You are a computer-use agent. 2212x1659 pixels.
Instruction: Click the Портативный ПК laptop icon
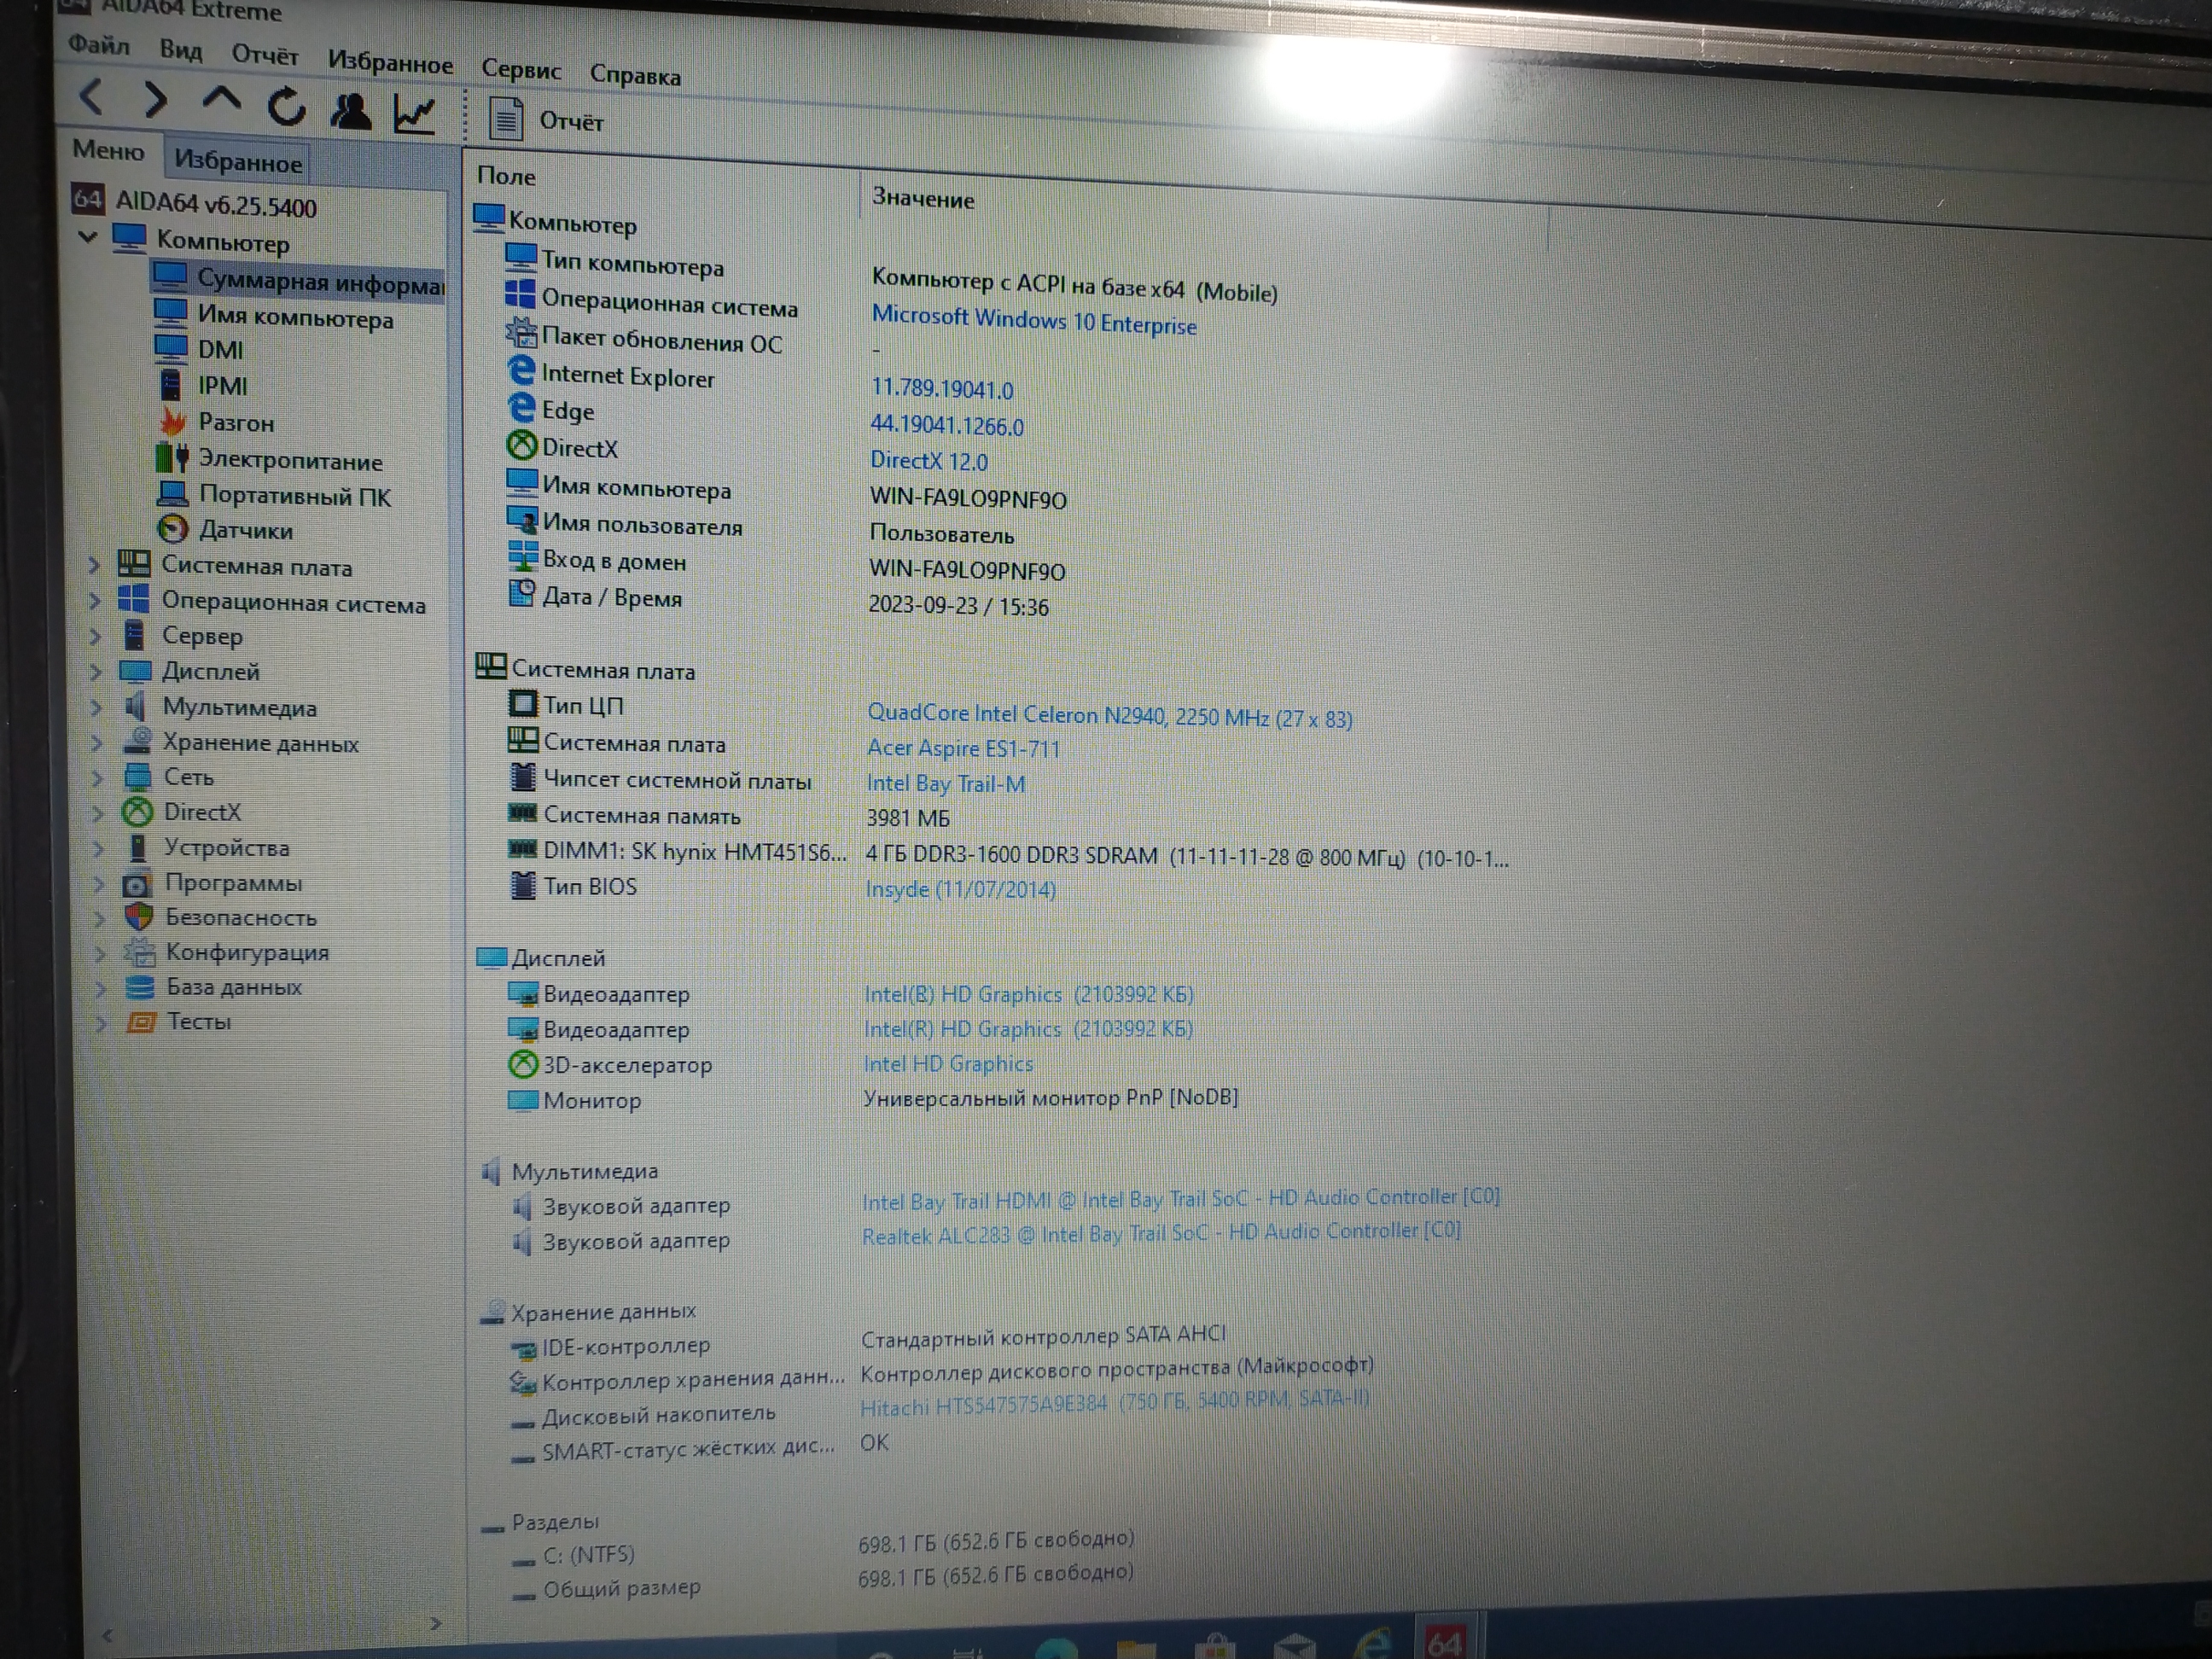(173, 493)
